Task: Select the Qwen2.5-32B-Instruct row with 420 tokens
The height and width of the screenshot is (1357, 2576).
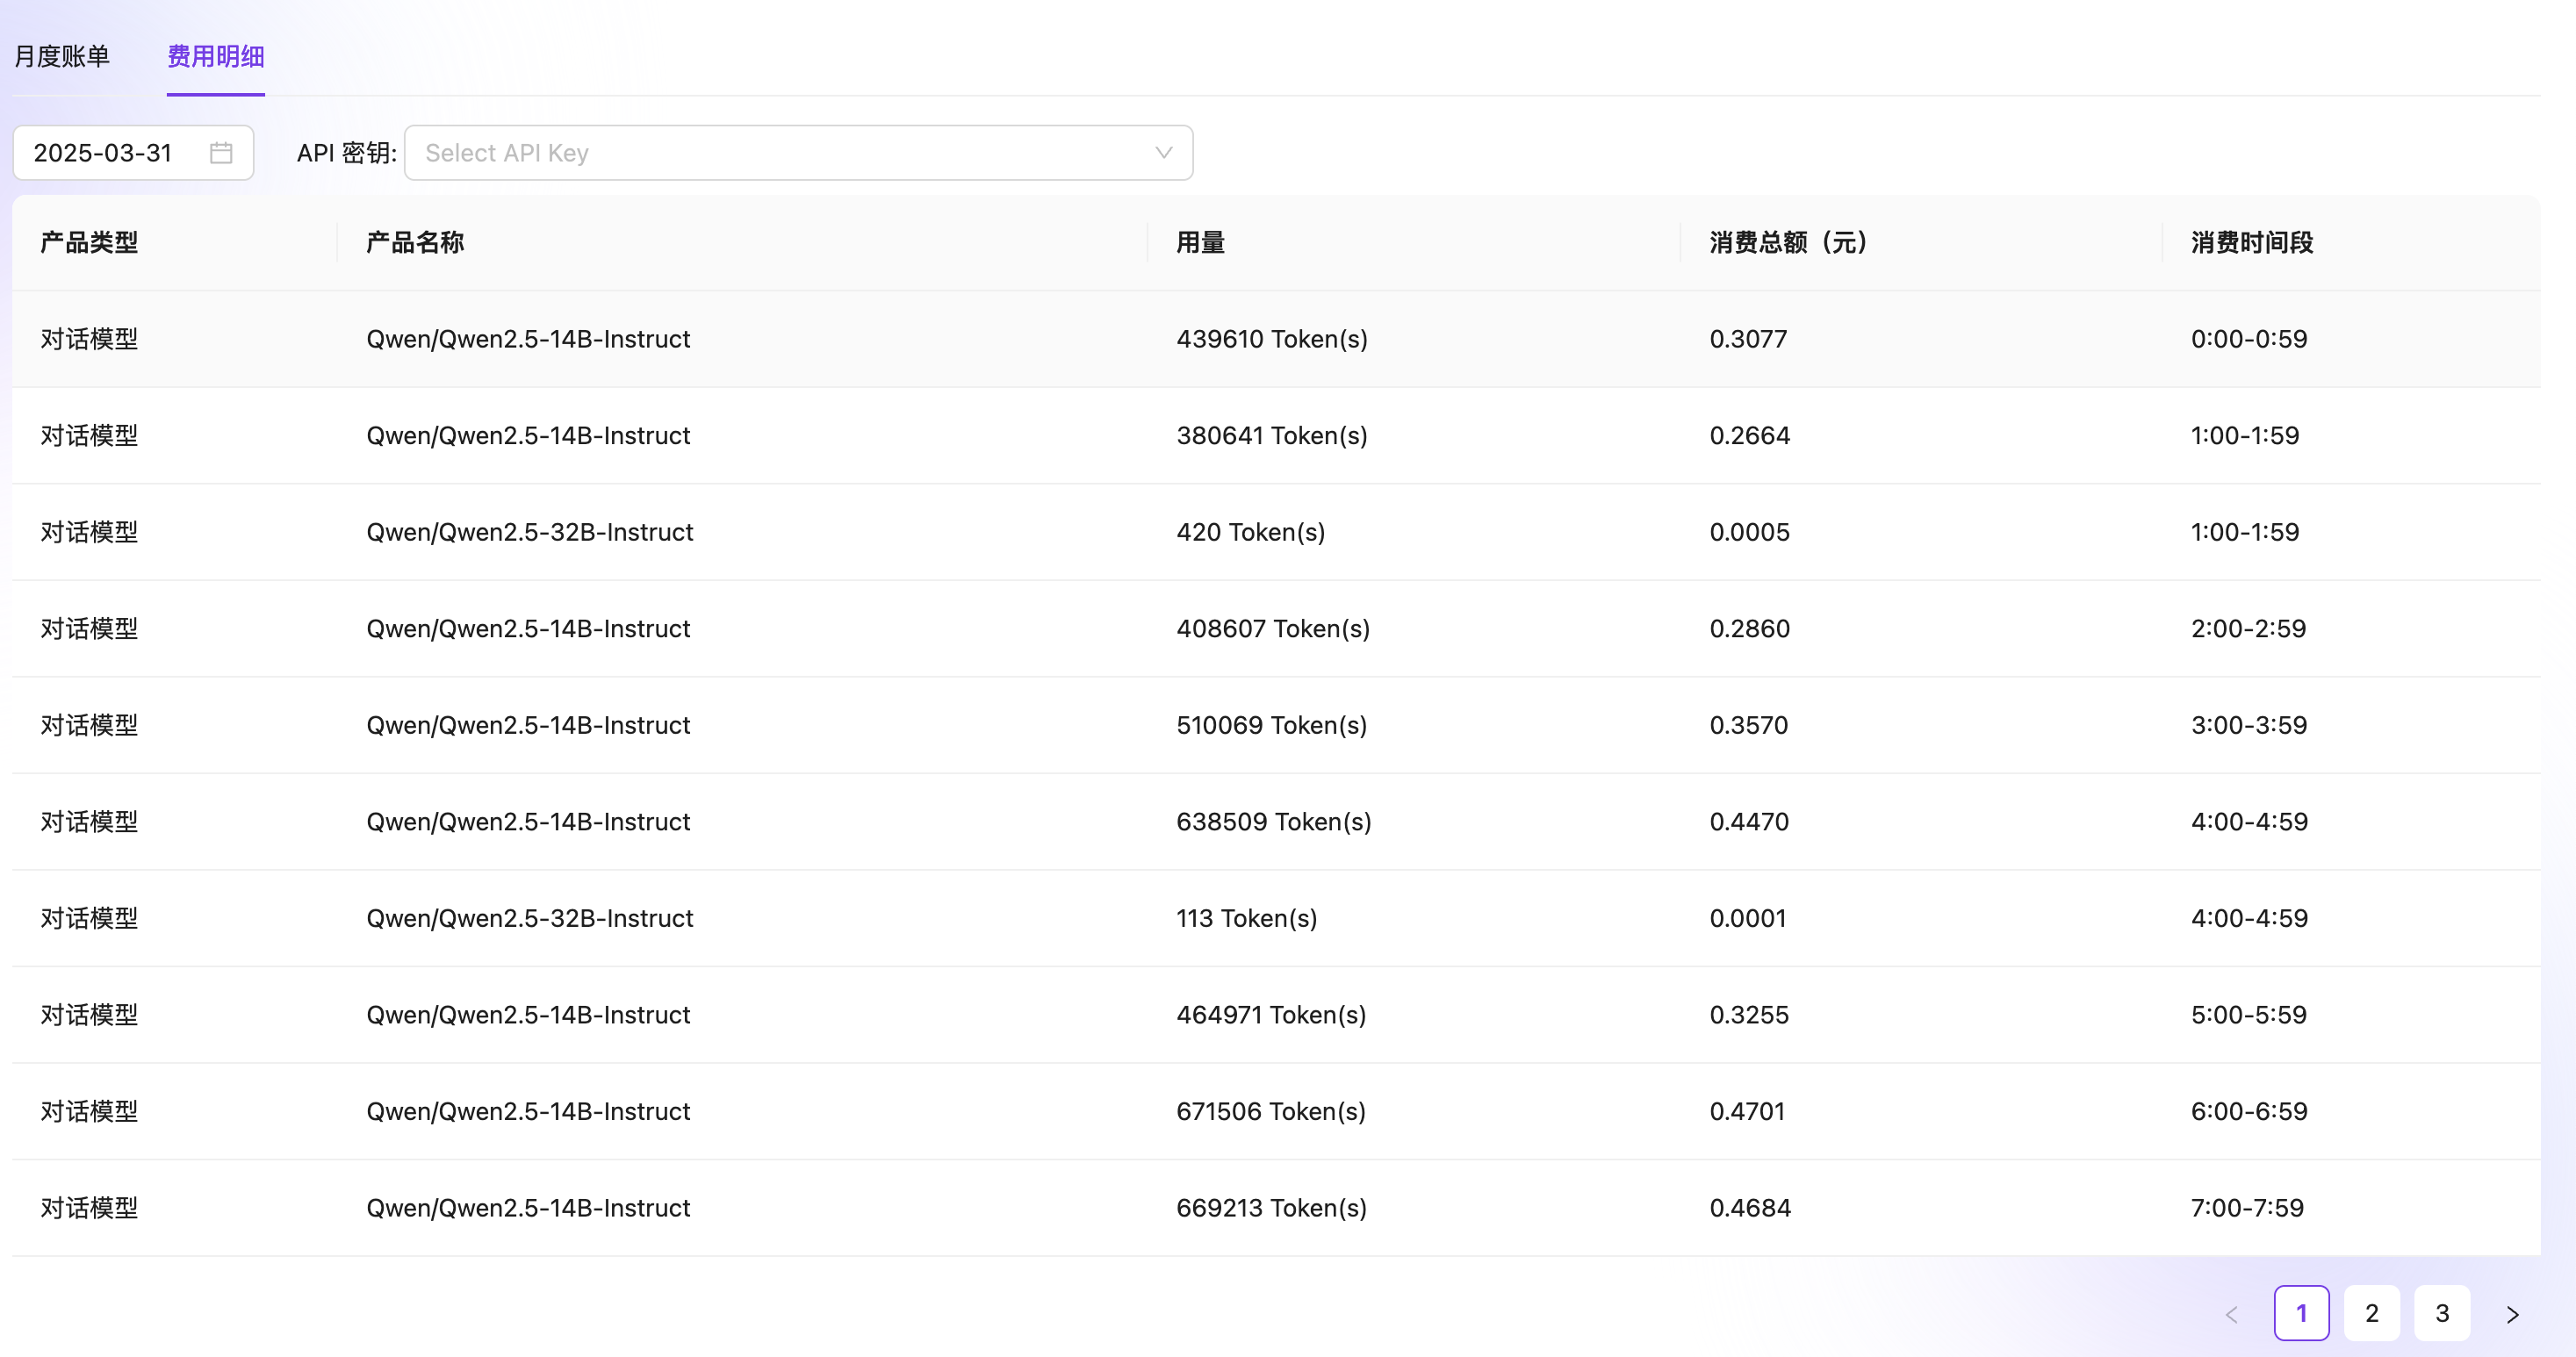Action: [x=1250, y=532]
